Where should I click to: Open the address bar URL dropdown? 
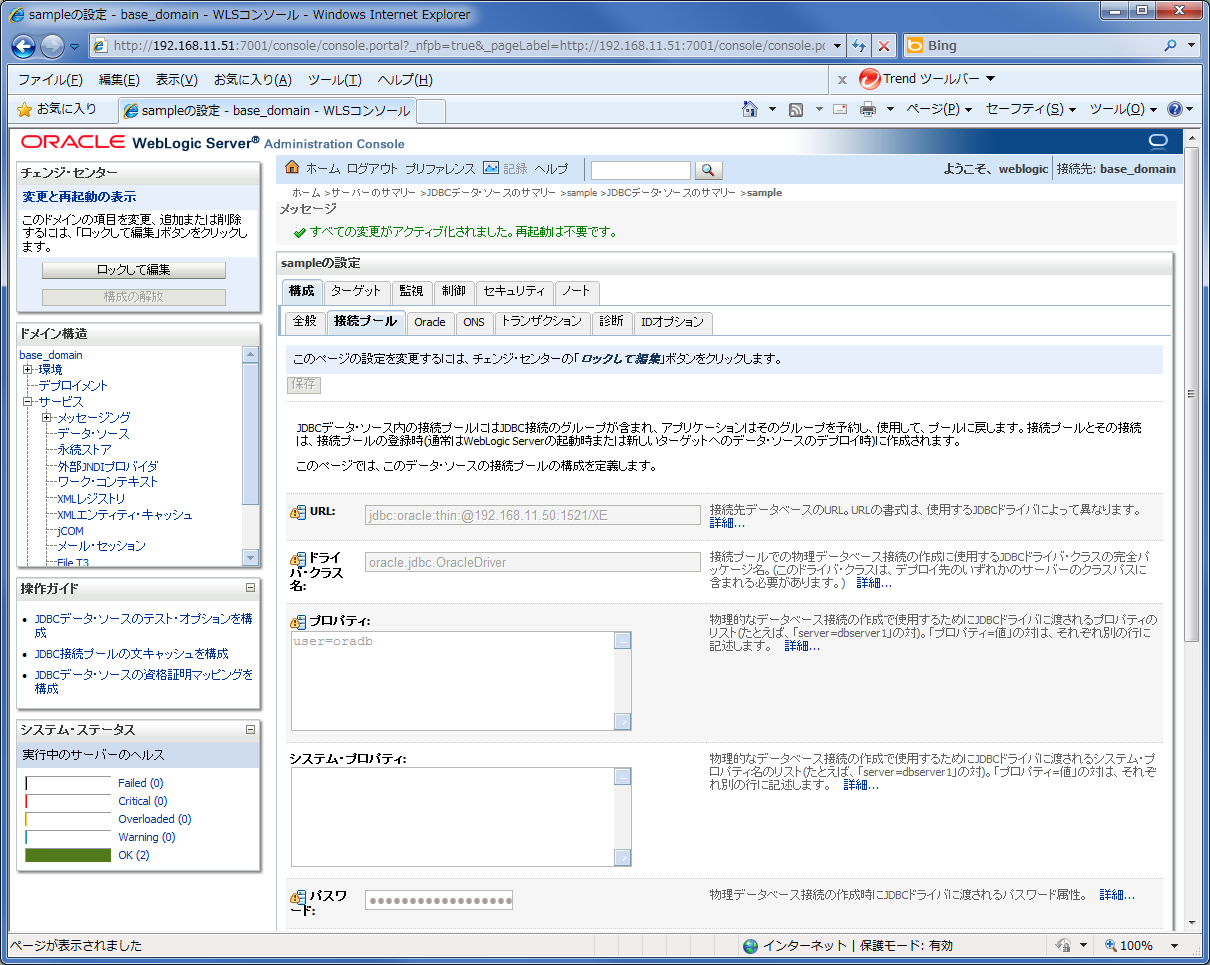[x=836, y=46]
